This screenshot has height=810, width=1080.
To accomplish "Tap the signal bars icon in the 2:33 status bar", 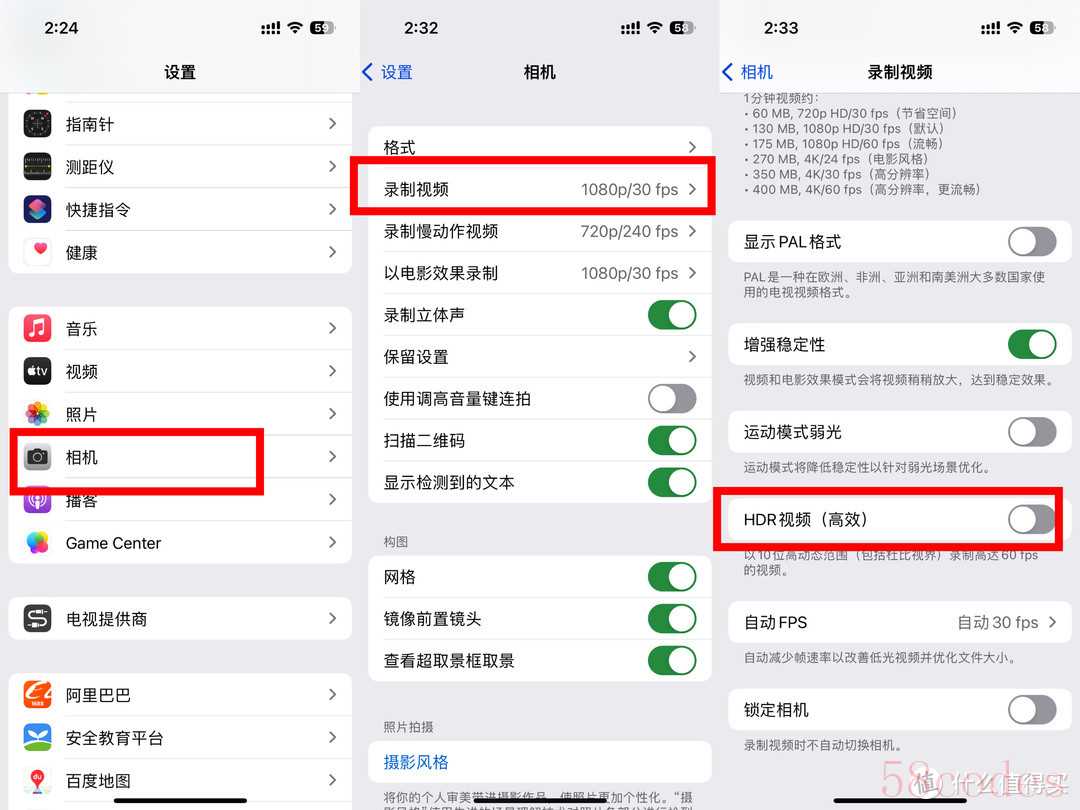I will click(990, 28).
